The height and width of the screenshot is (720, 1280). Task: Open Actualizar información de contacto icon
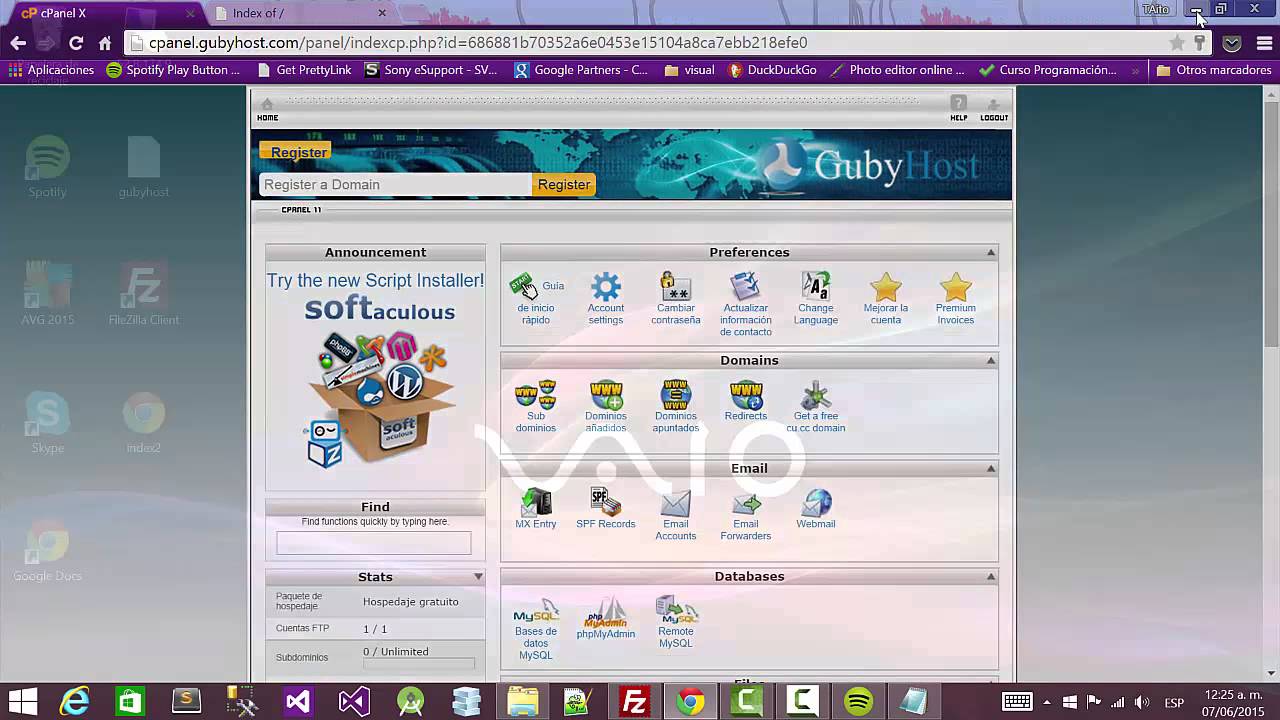[x=746, y=287]
